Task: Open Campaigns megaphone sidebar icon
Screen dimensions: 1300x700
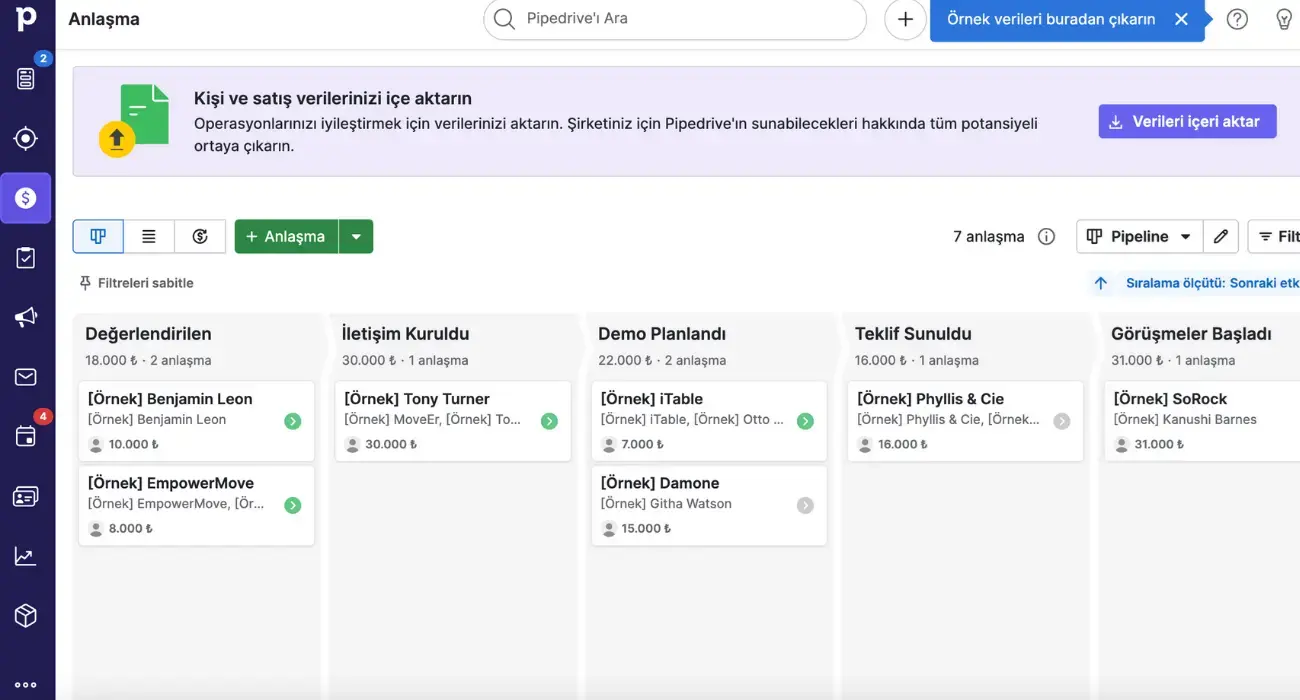Action: (26, 318)
